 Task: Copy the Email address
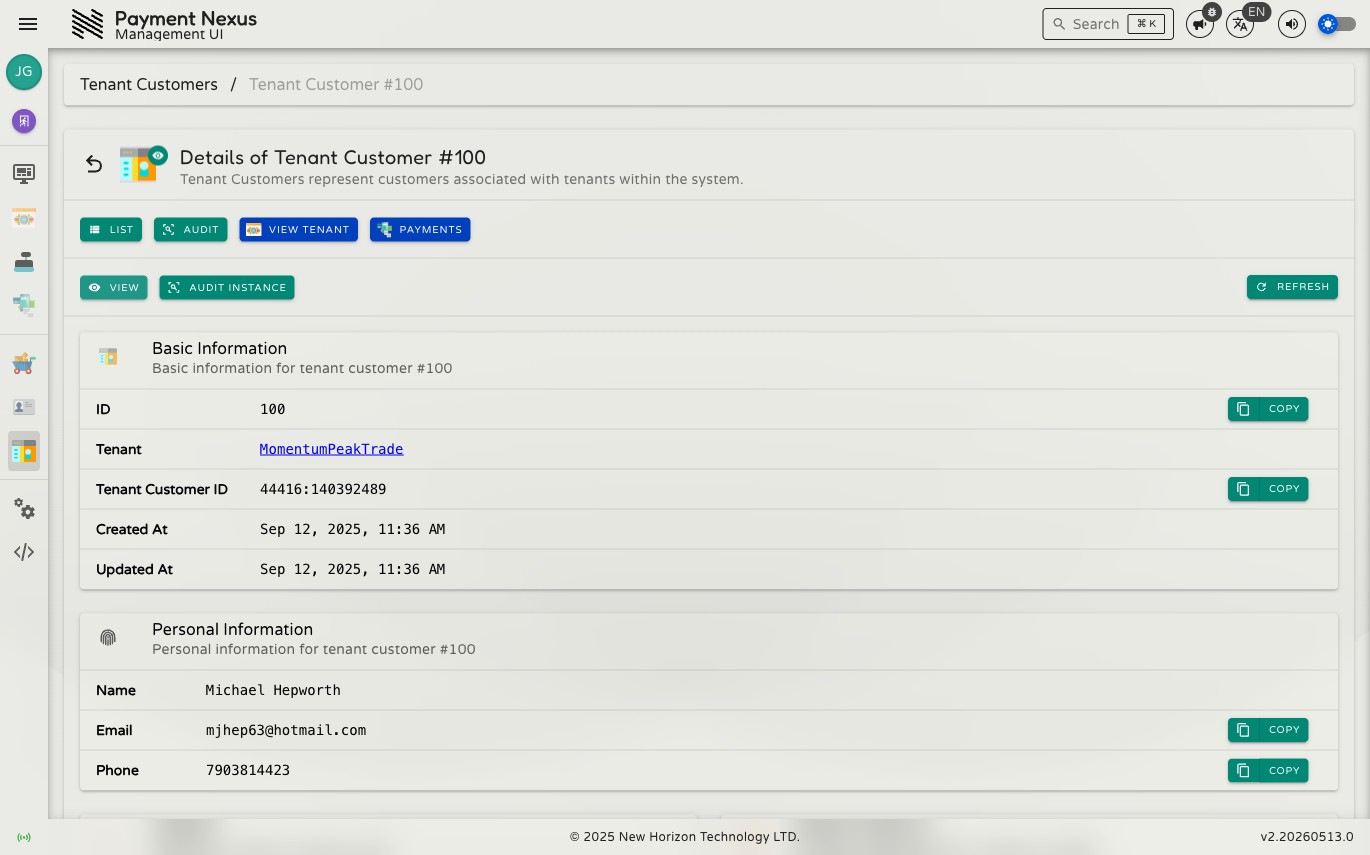tap(1268, 730)
